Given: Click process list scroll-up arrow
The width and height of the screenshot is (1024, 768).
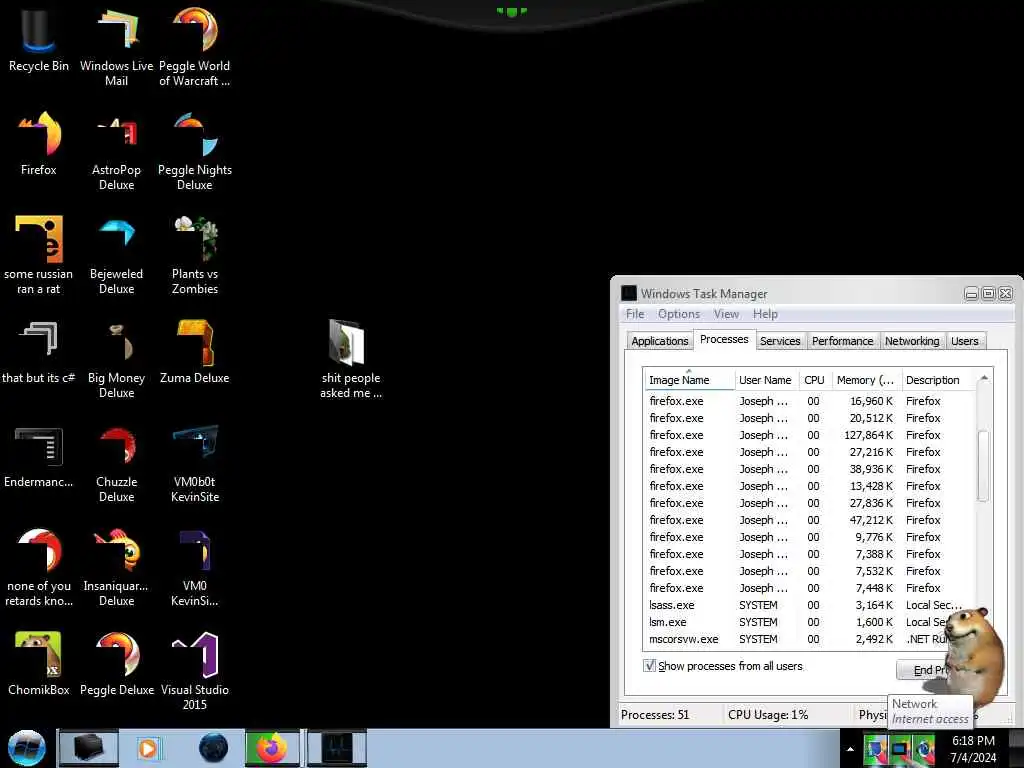Looking at the screenshot, I should pos(984,378).
